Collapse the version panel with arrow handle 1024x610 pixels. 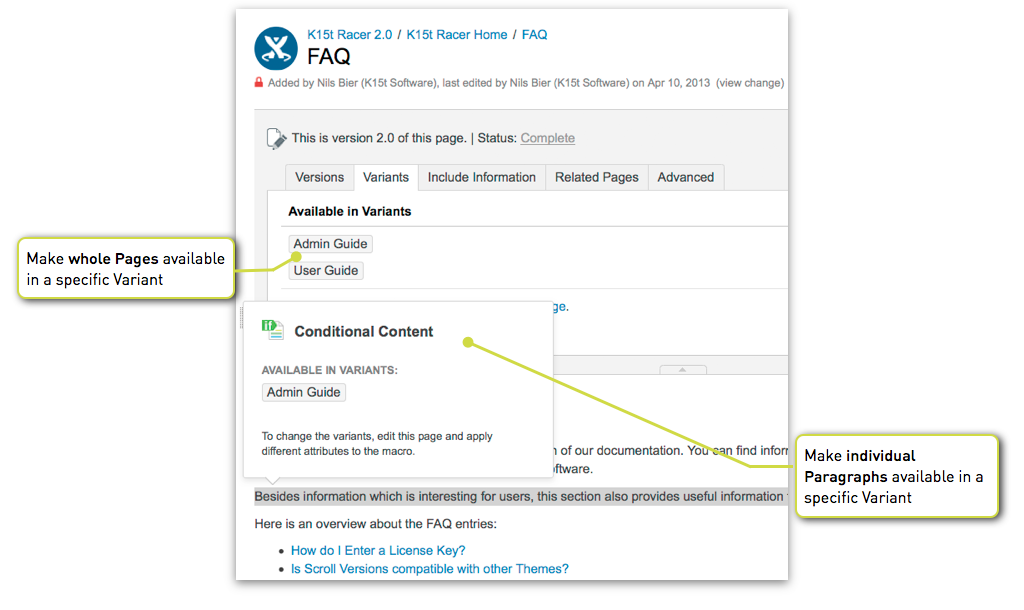pos(682,370)
